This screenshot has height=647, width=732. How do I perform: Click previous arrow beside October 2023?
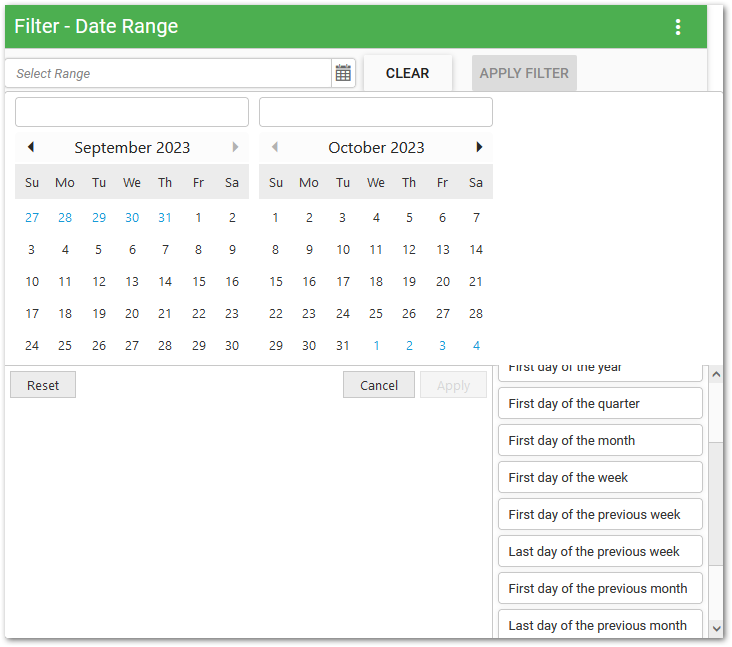[x=275, y=147]
